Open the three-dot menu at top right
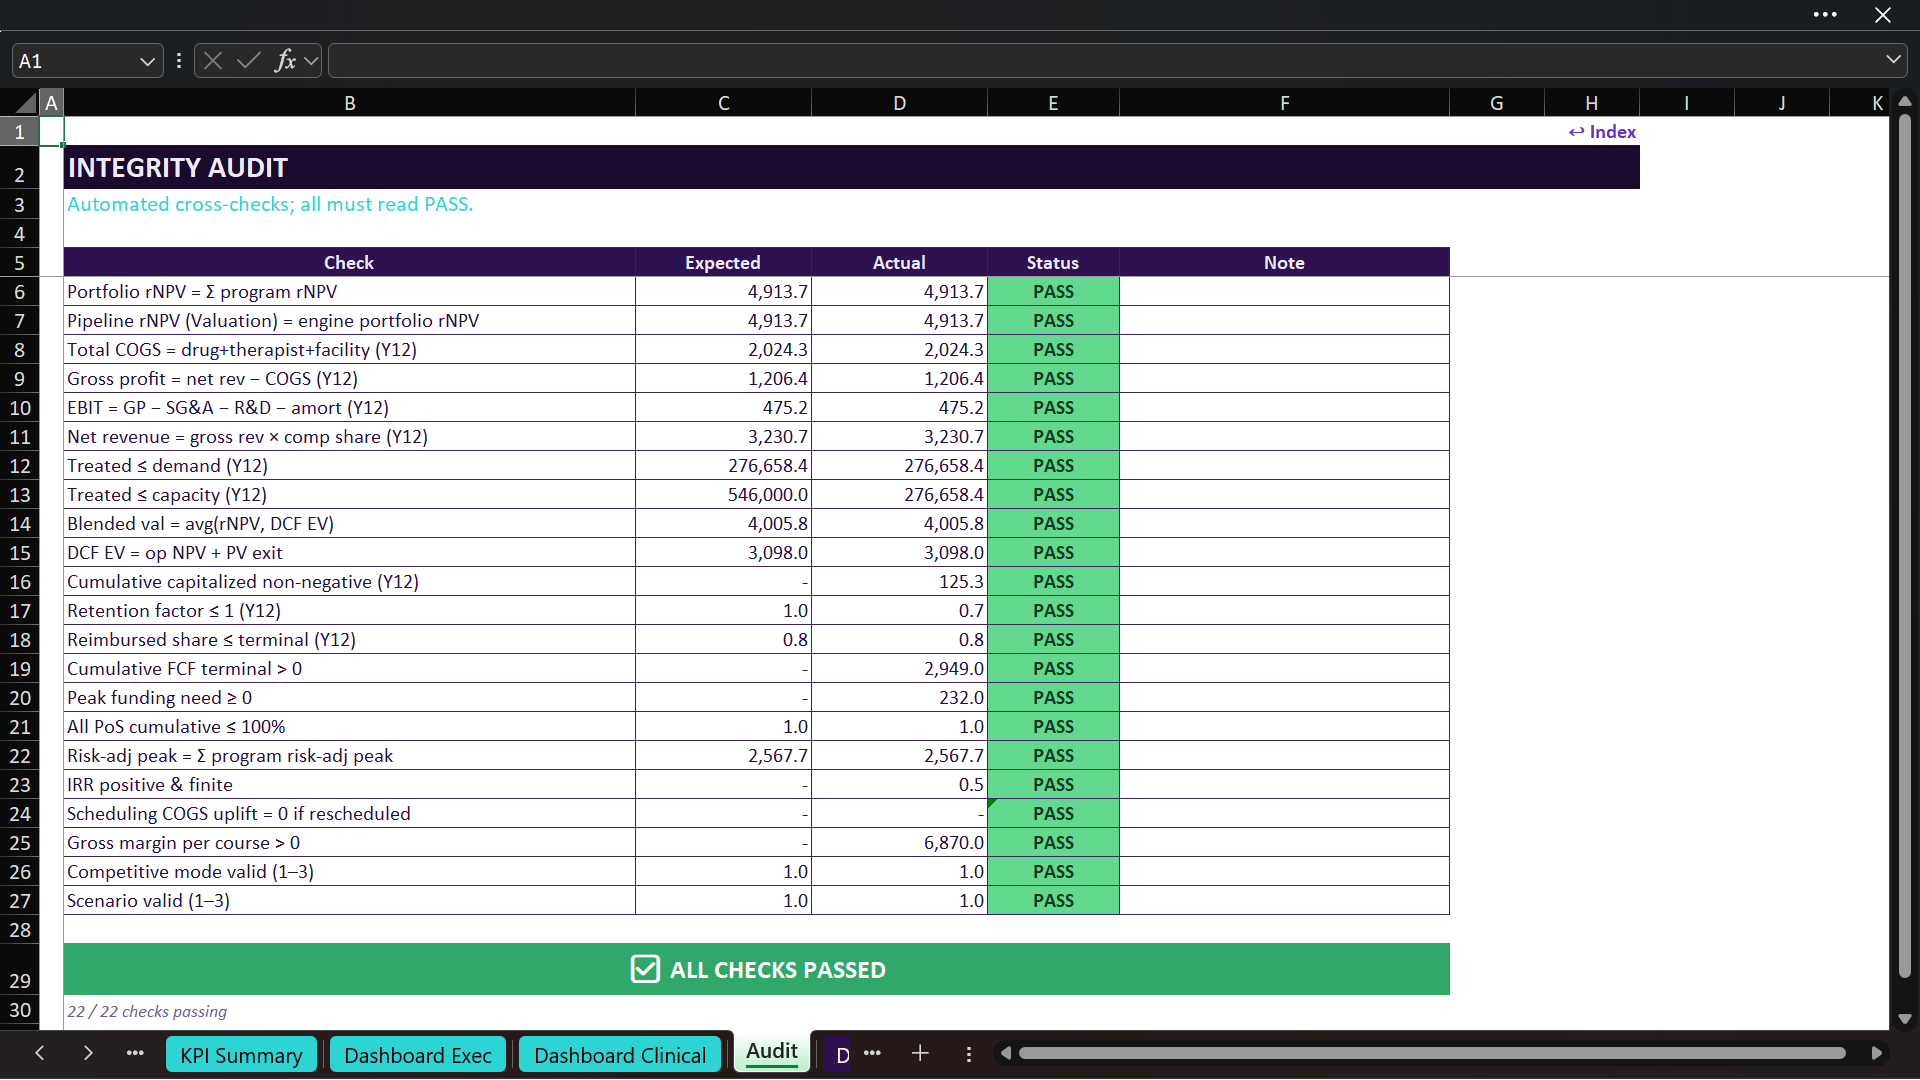The width and height of the screenshot is (1920, 1080). [x=1825, y=15]
